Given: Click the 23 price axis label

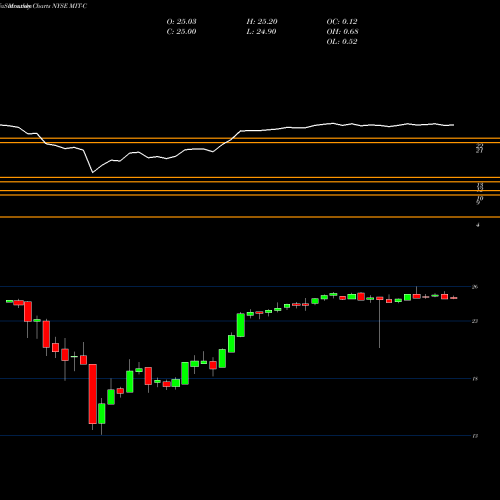Looking at the screenshot, I should click(x=475, y=321).
